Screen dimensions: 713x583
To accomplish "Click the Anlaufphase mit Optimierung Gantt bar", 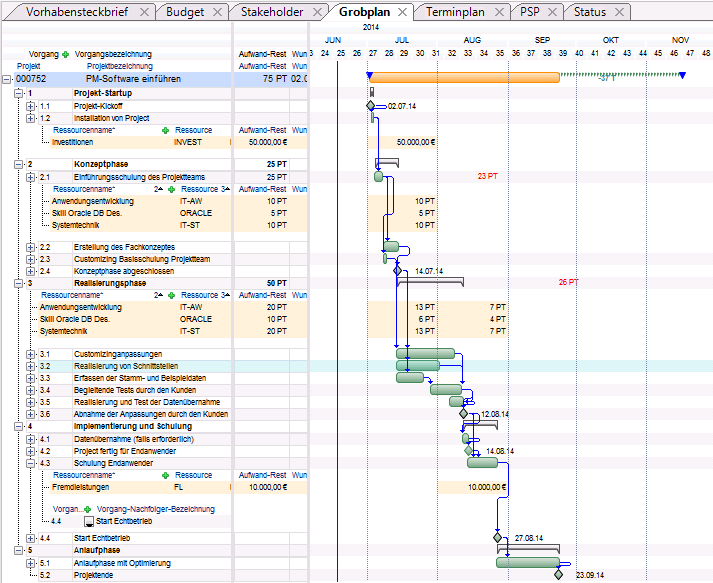I will (527, 562).
